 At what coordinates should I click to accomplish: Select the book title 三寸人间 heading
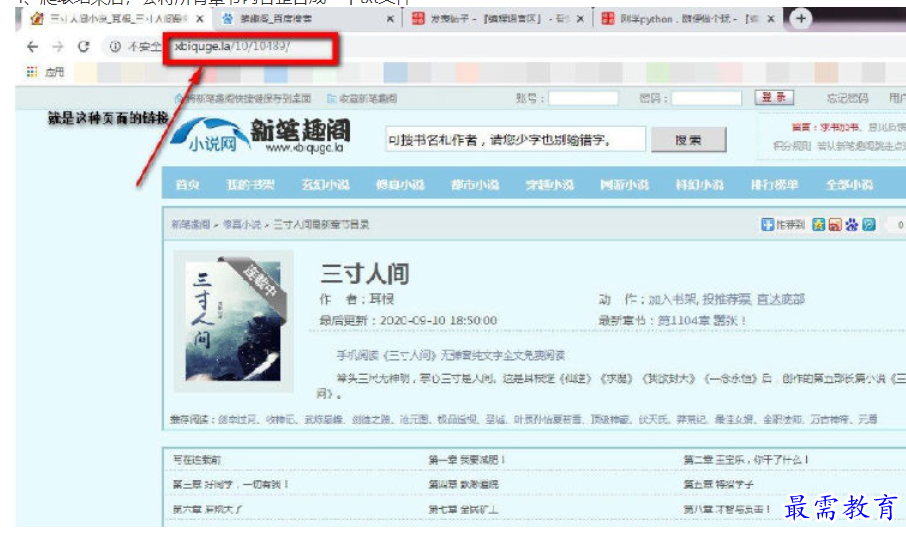click(365, 273)
